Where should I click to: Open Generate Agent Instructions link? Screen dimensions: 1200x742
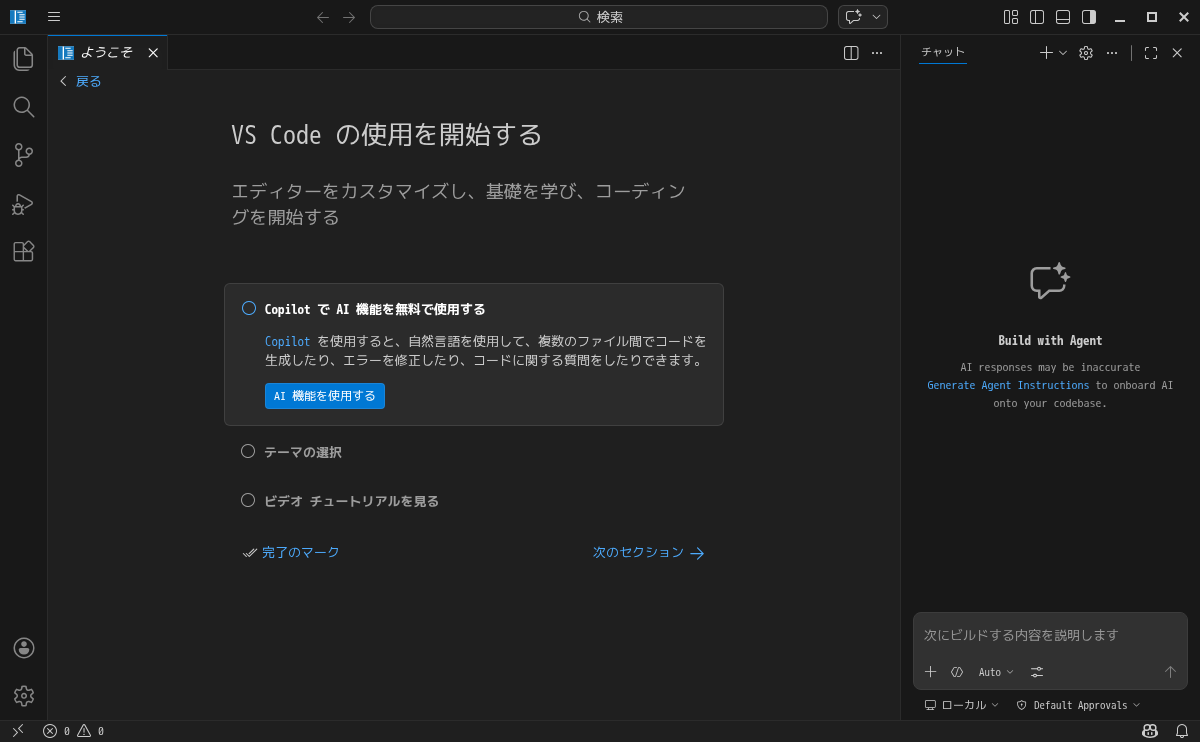1008,385
